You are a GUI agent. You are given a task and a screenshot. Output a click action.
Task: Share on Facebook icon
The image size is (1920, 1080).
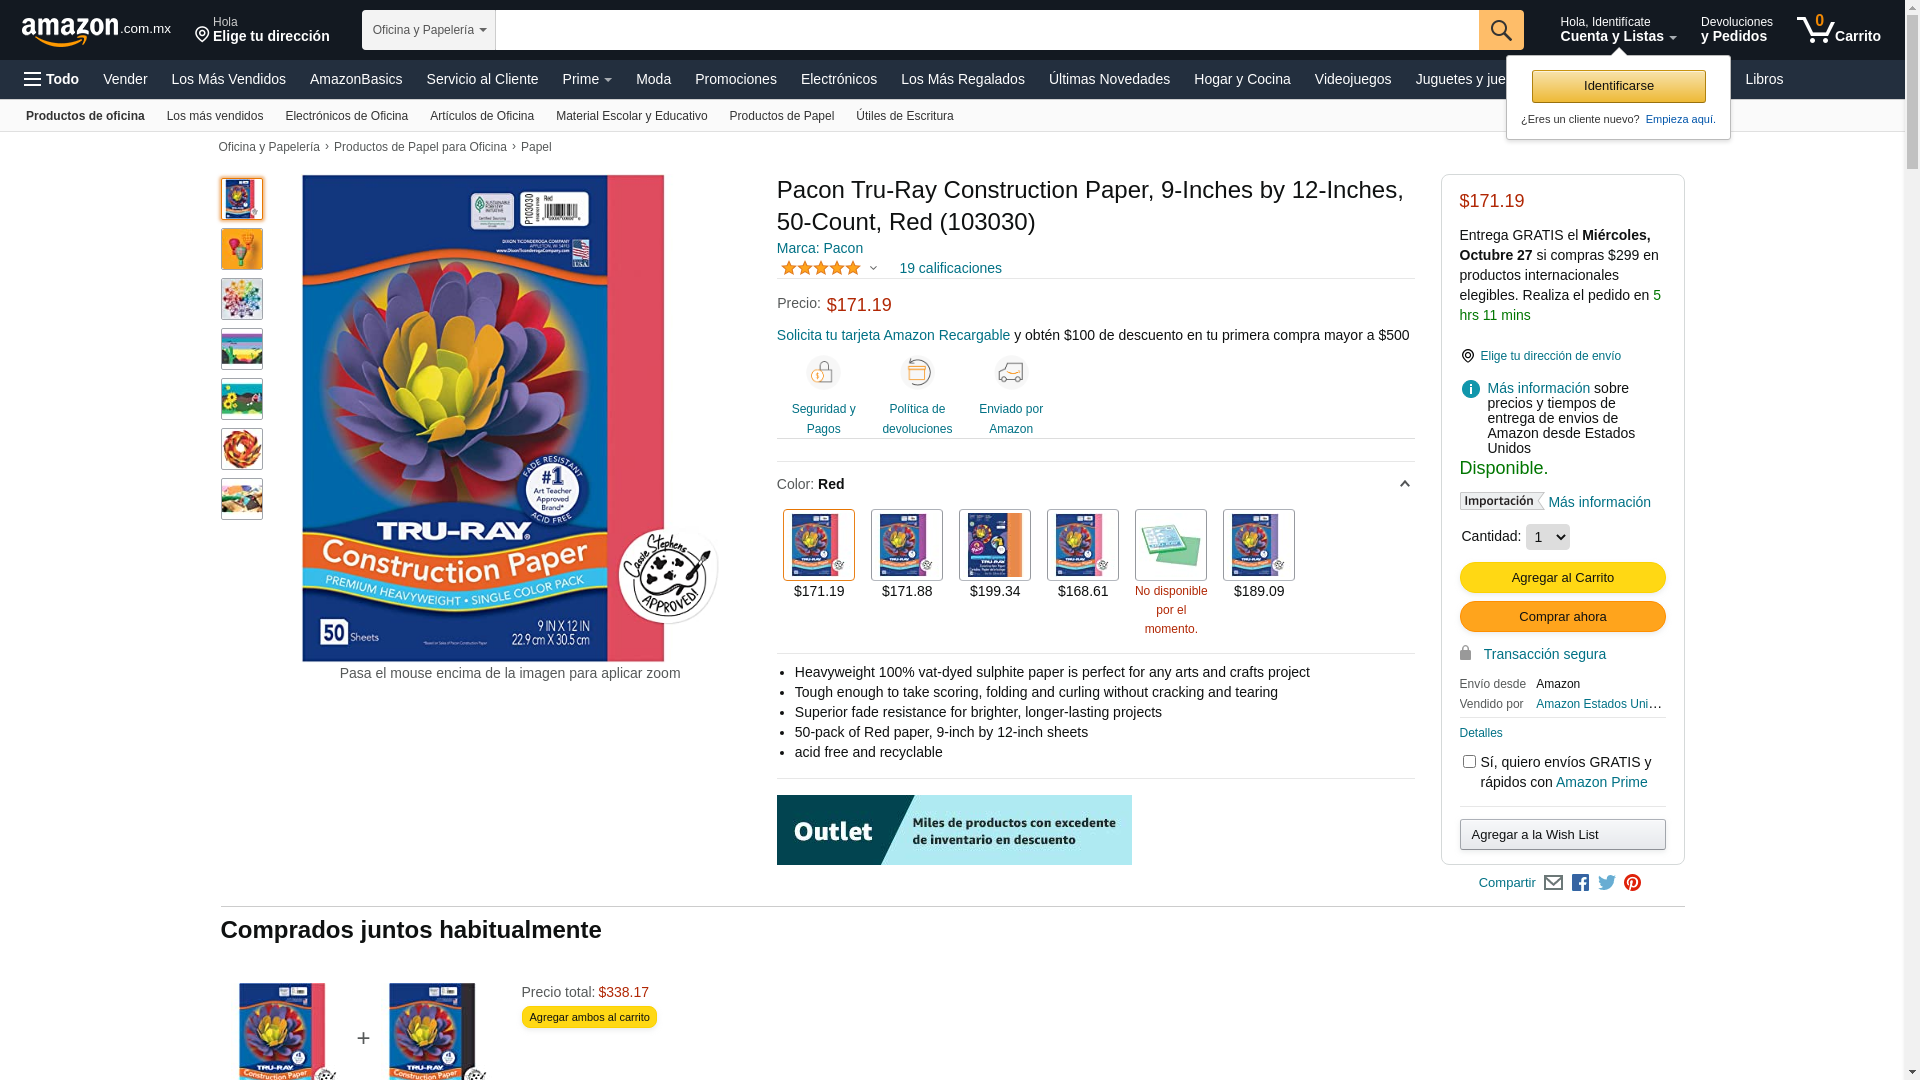tap(1580, 883)
